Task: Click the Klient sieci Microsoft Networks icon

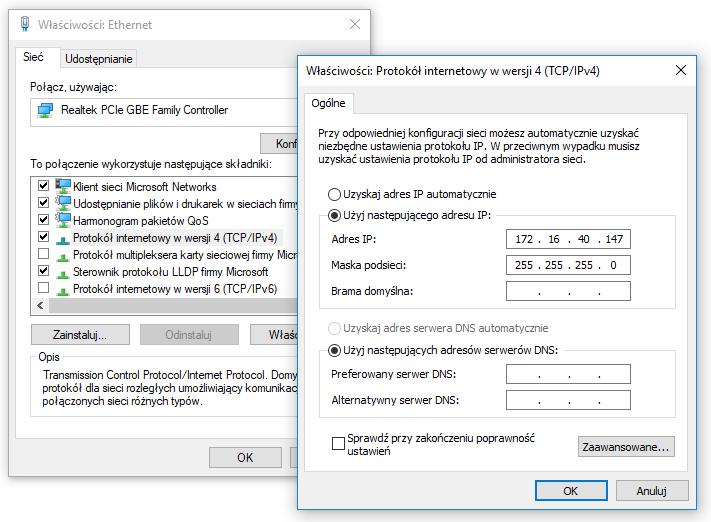Action: 63,186
